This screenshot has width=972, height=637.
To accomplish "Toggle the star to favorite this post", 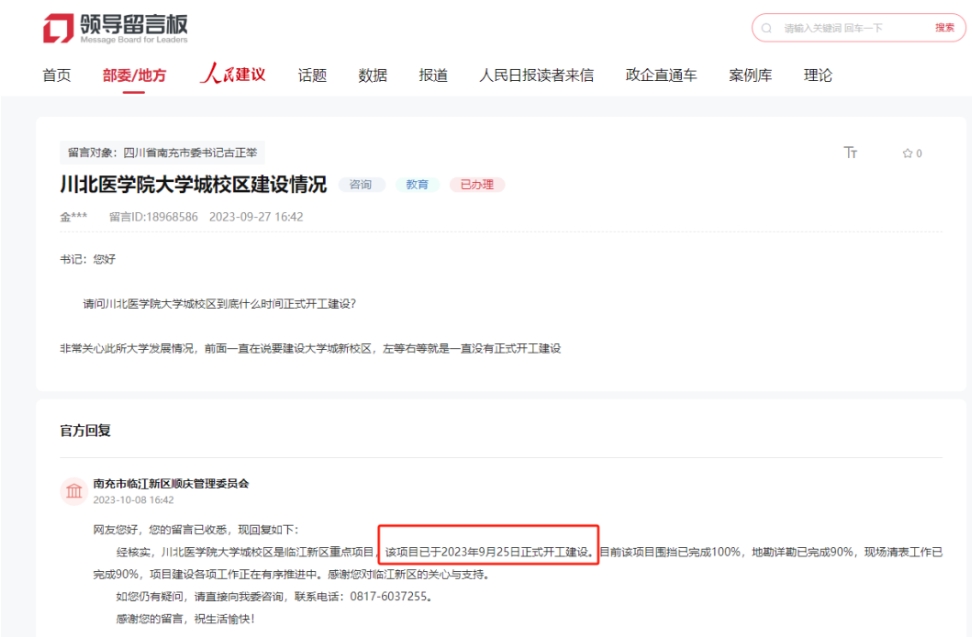I will (907, 153).
